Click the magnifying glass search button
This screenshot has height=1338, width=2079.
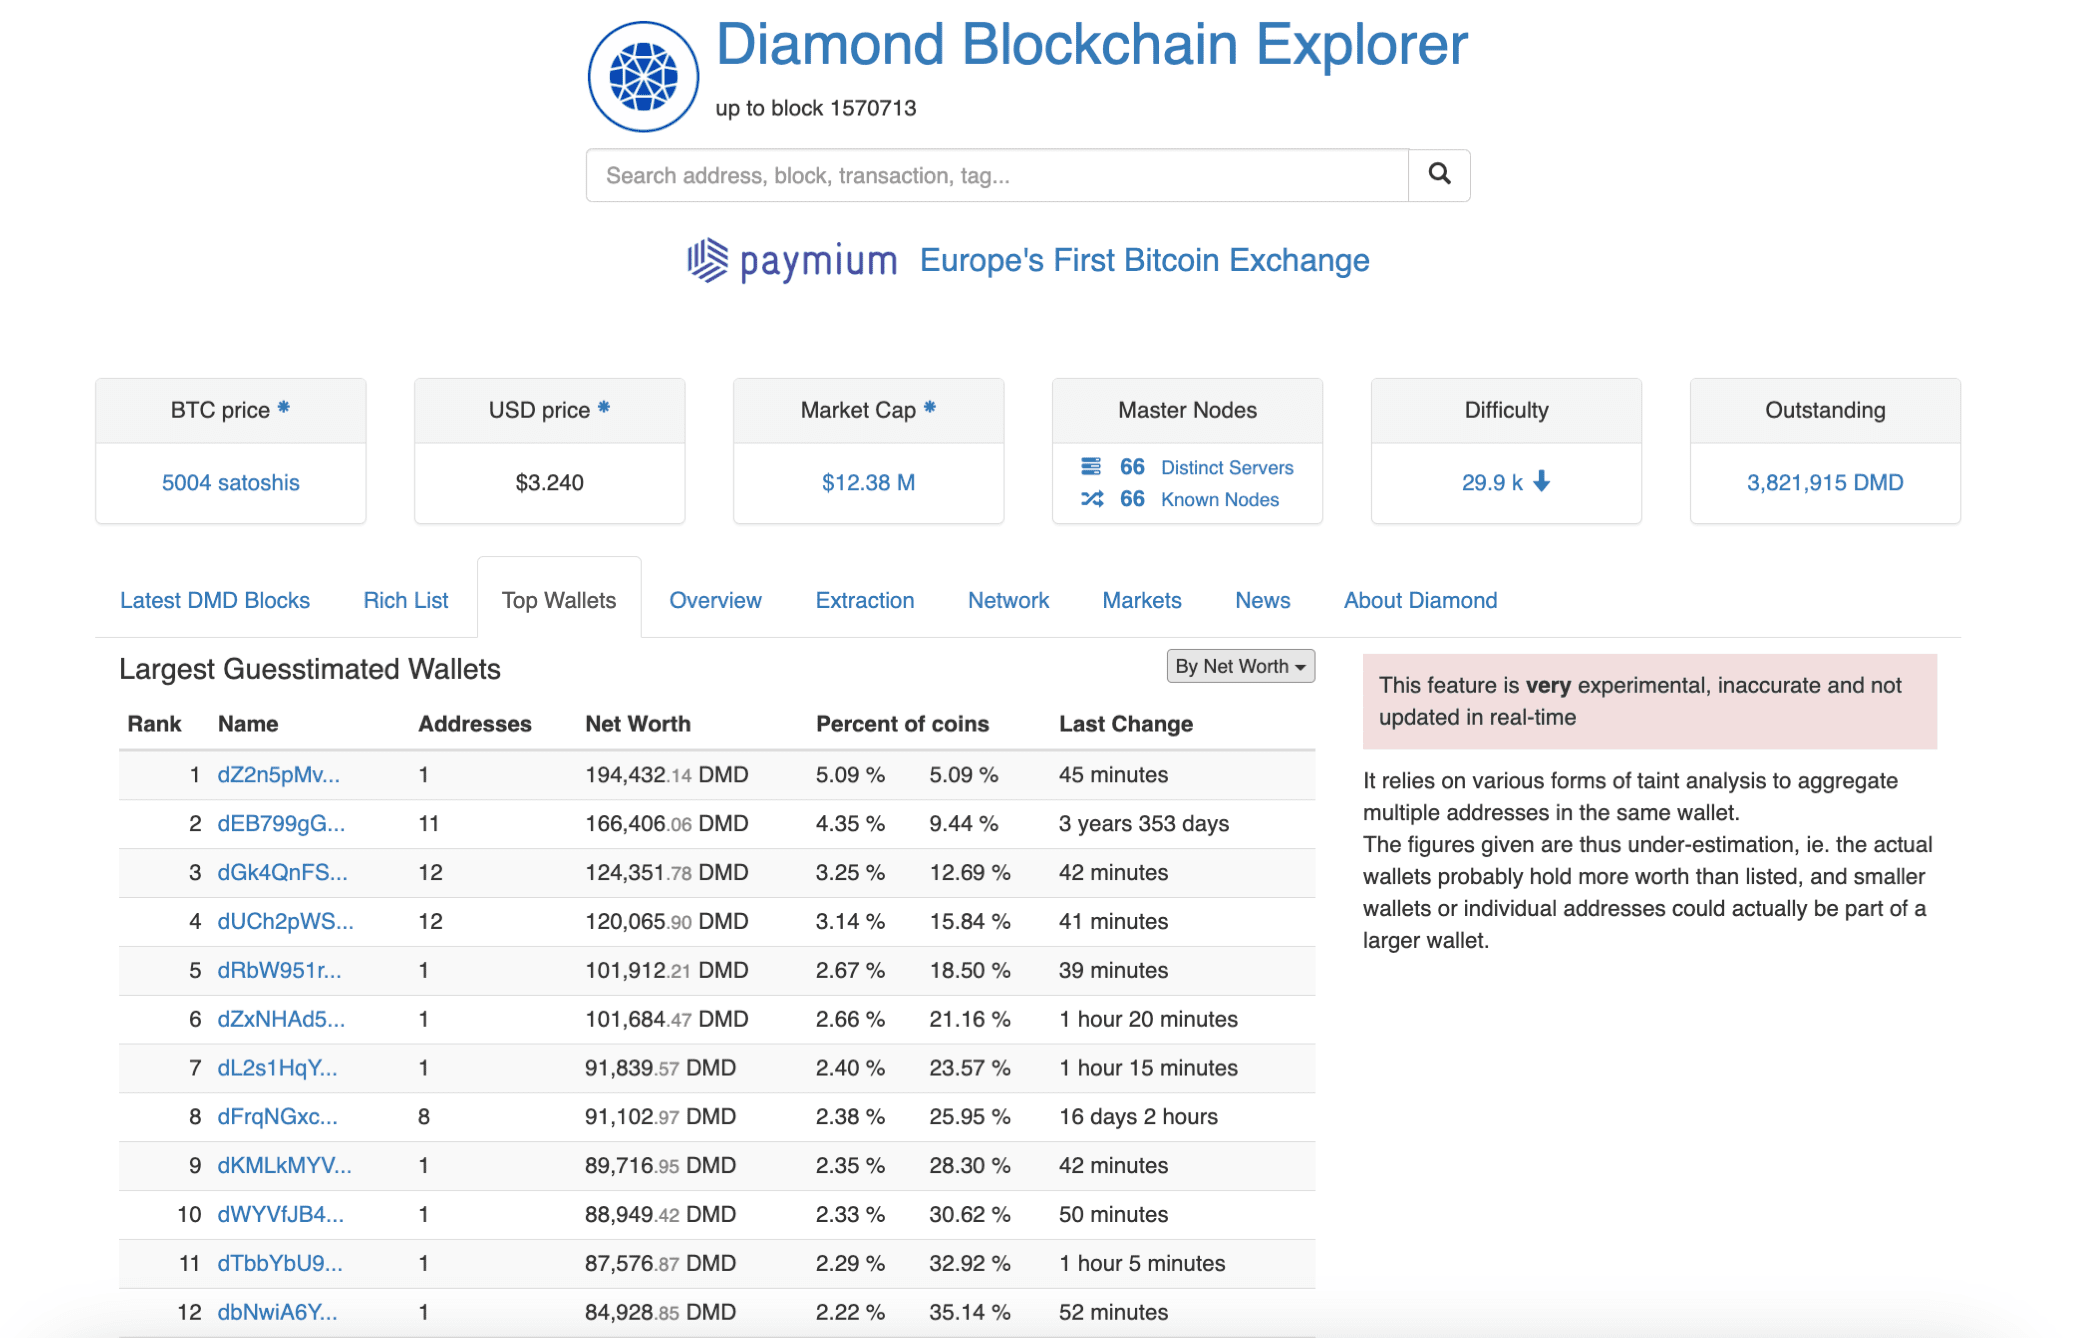(x=1439, y=175)
